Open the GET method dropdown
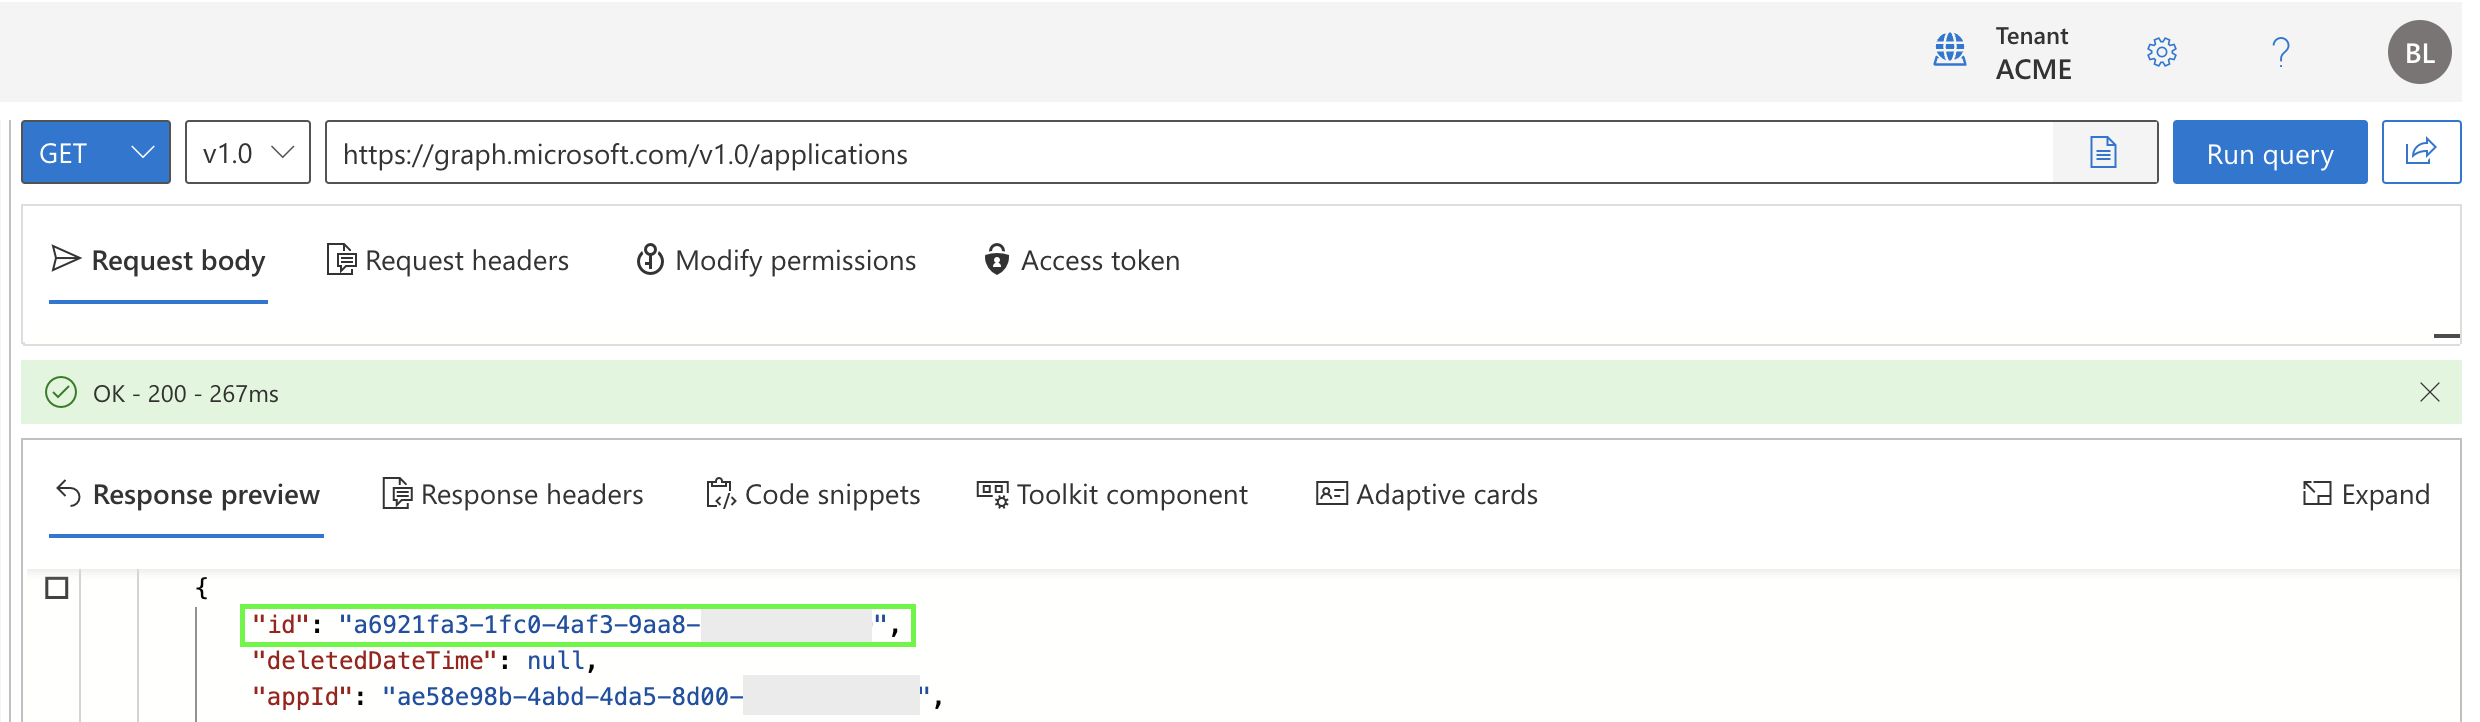Screen dimensions: 2480x722 coord(96,153)
